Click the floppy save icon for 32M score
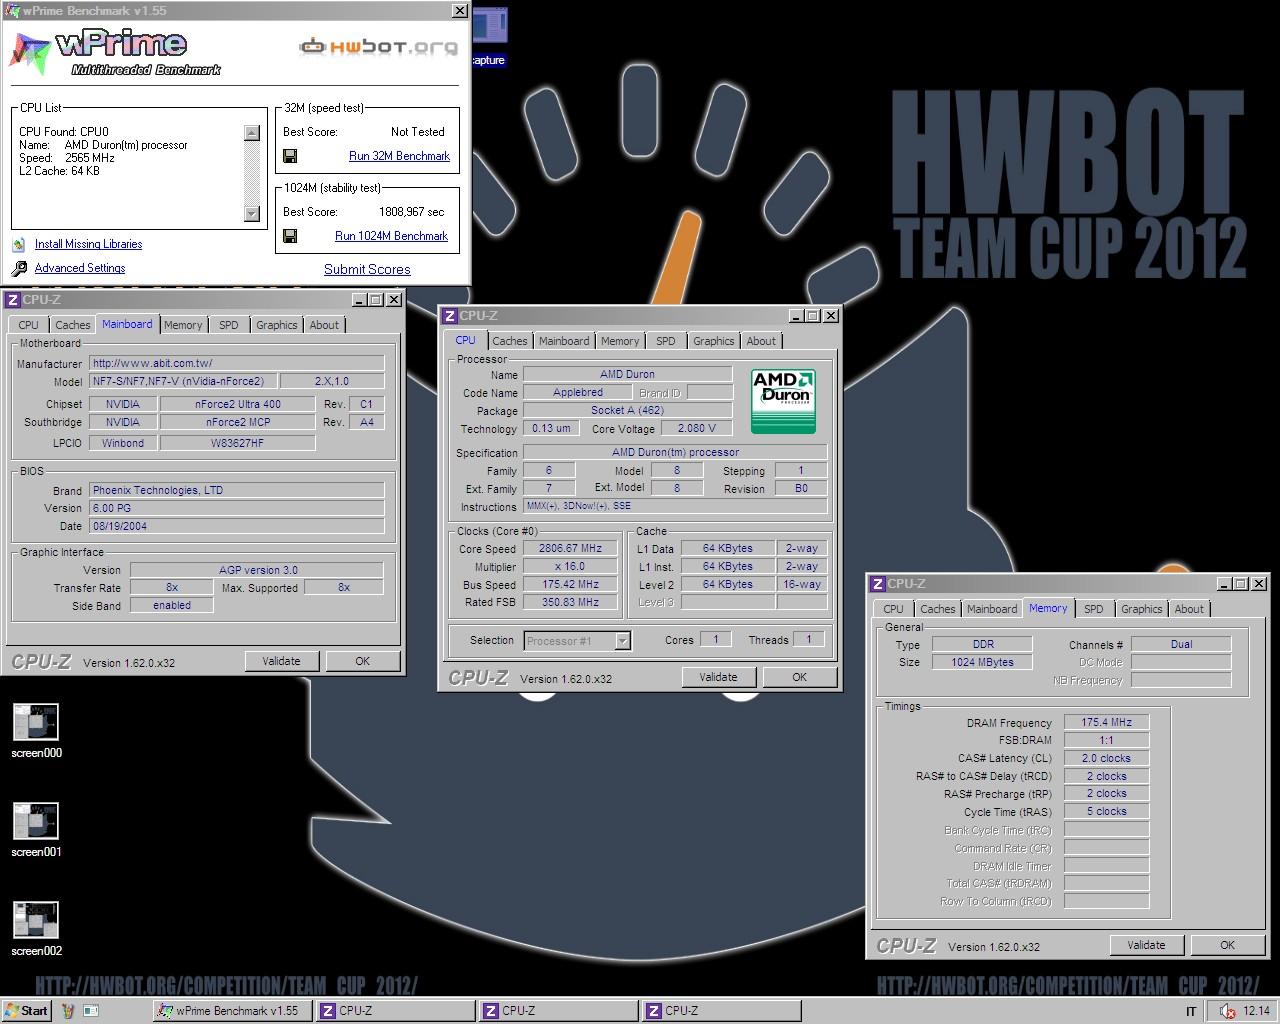 (x=290, y=156)
